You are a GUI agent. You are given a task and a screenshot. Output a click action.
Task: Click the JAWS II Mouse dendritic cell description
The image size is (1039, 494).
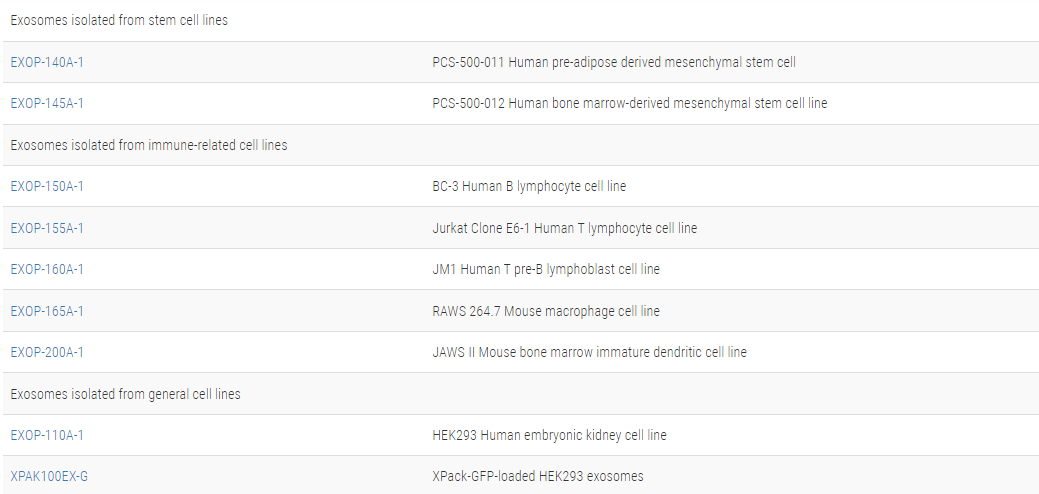pyautogui.click(x=589, y=352)
